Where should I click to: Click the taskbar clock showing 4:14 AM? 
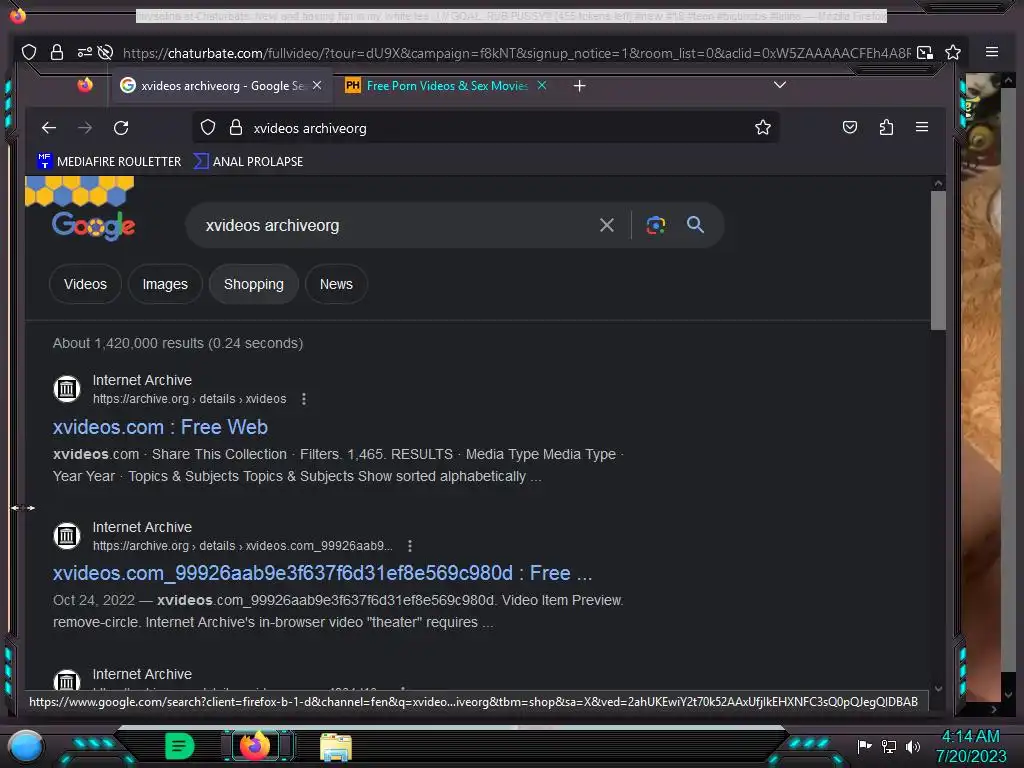point(971,746)
